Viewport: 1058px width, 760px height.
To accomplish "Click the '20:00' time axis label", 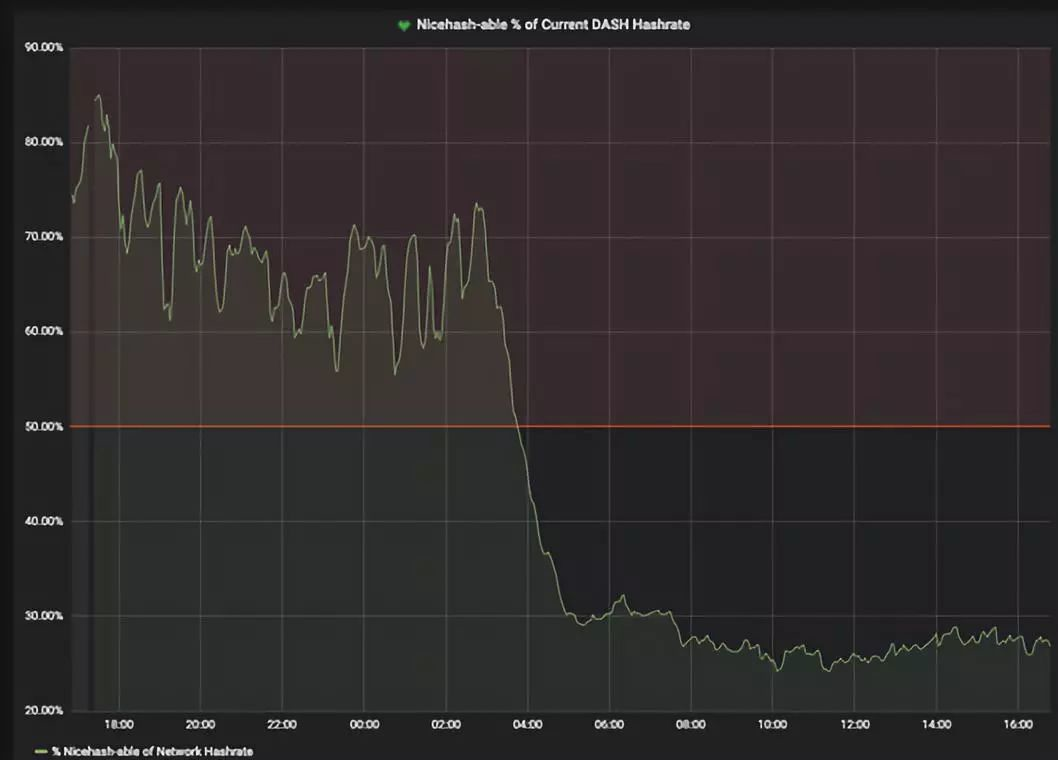I will pos(200,724).
